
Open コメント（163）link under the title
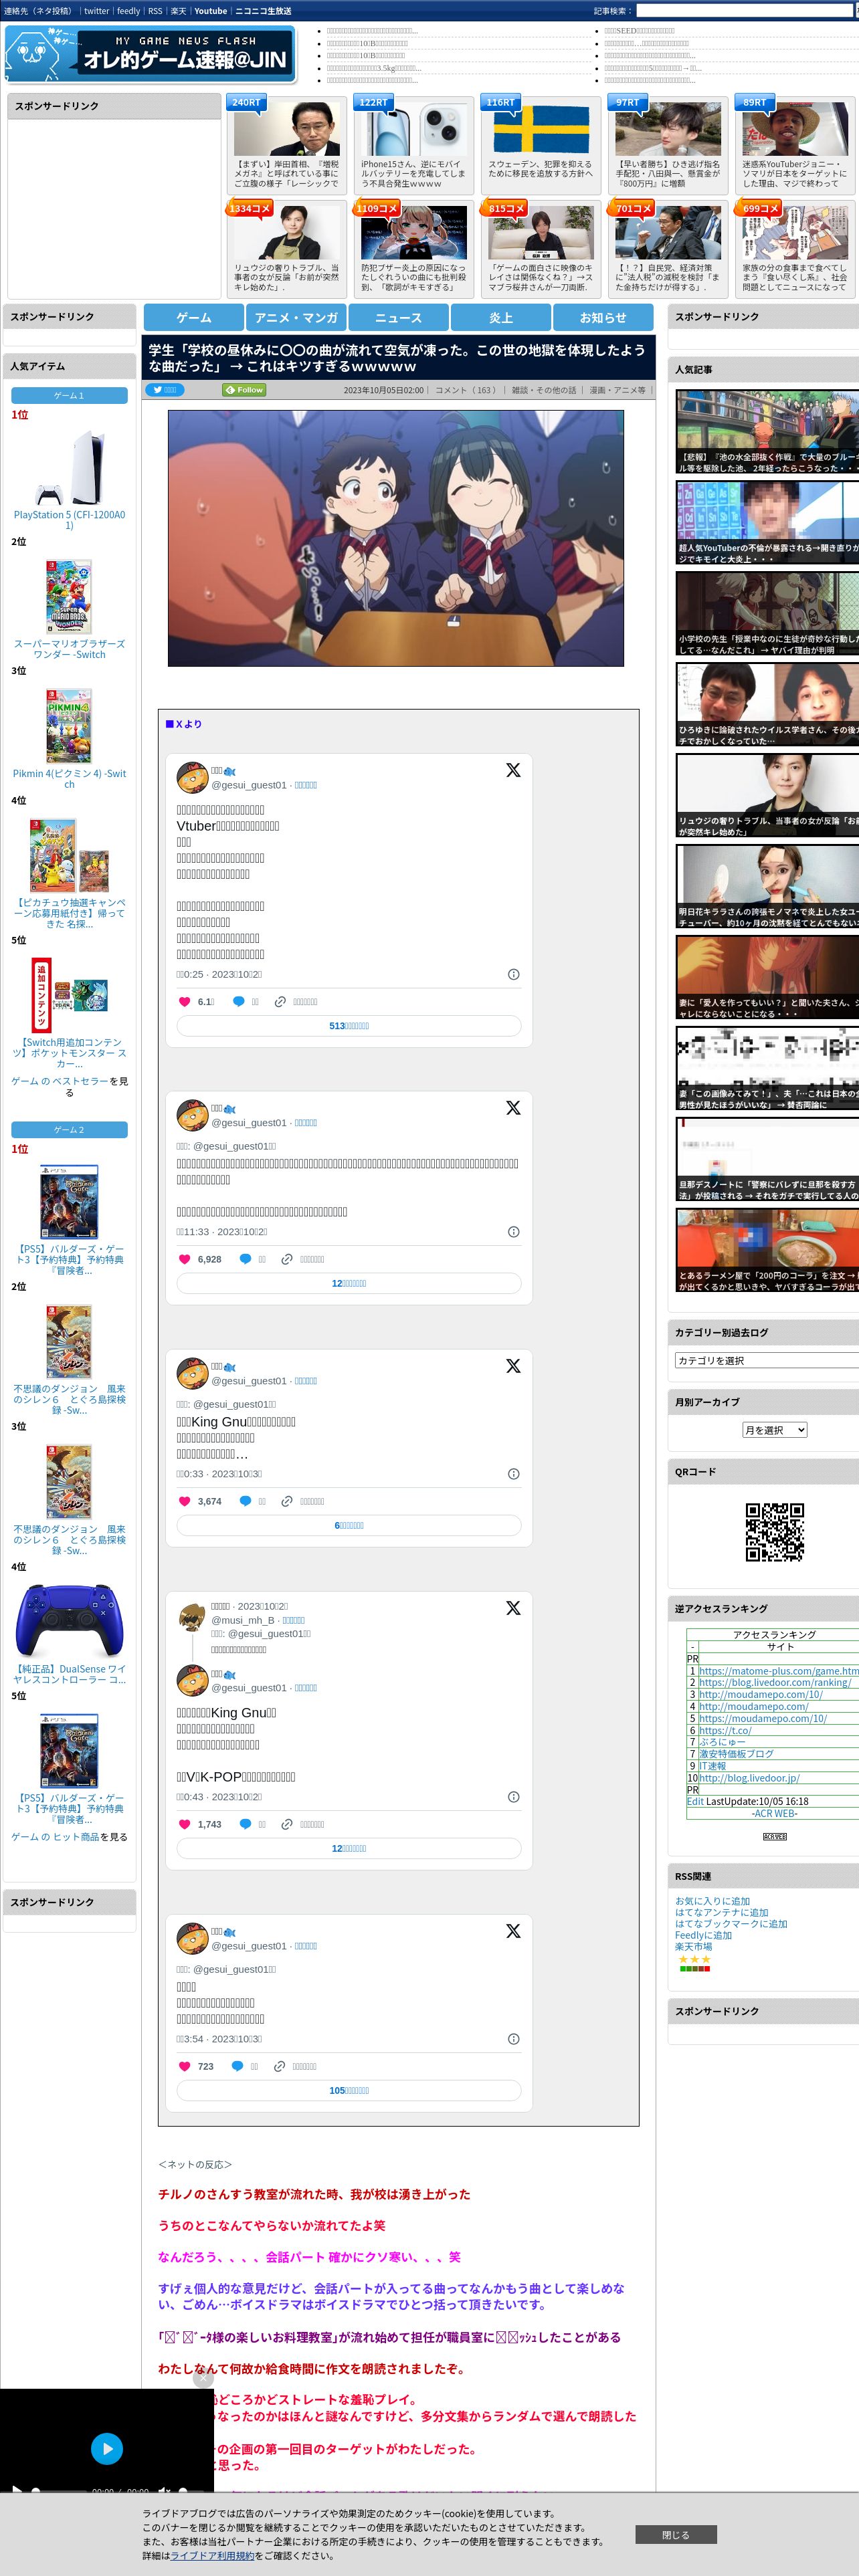tap(466, 390)
